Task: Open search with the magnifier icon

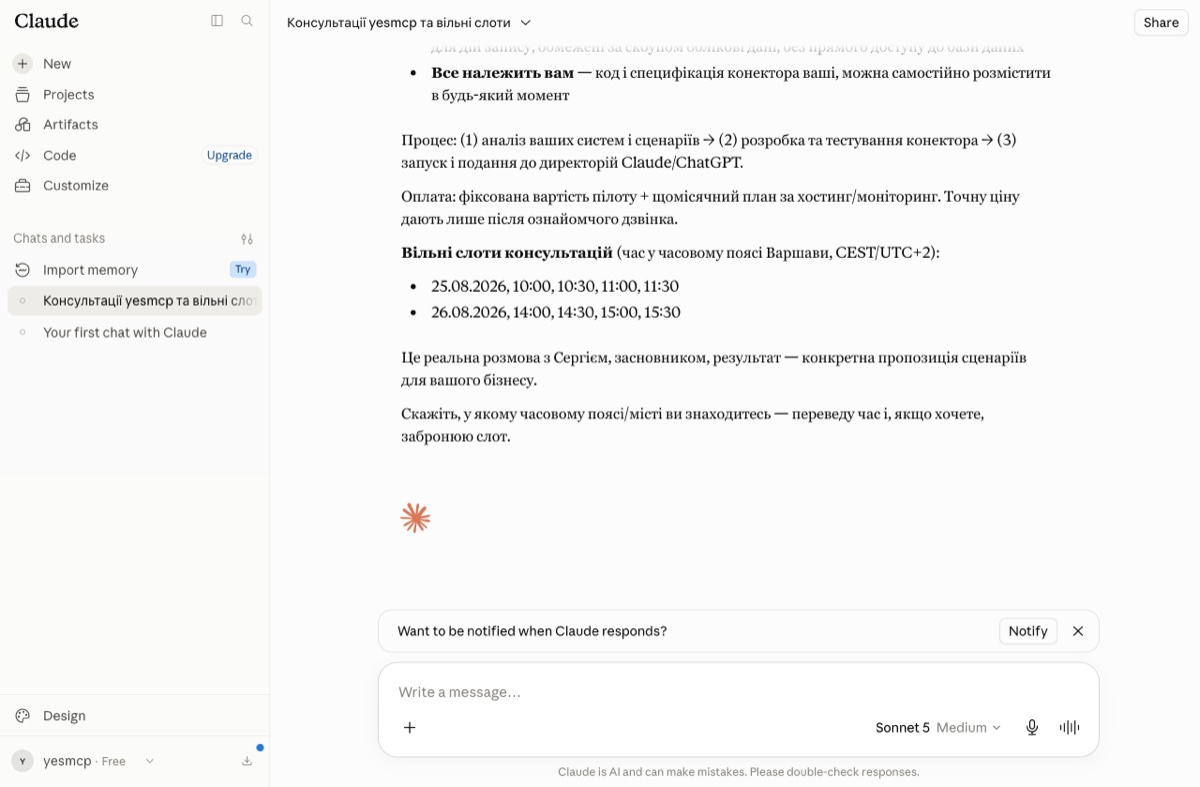Action: (247, 20)
